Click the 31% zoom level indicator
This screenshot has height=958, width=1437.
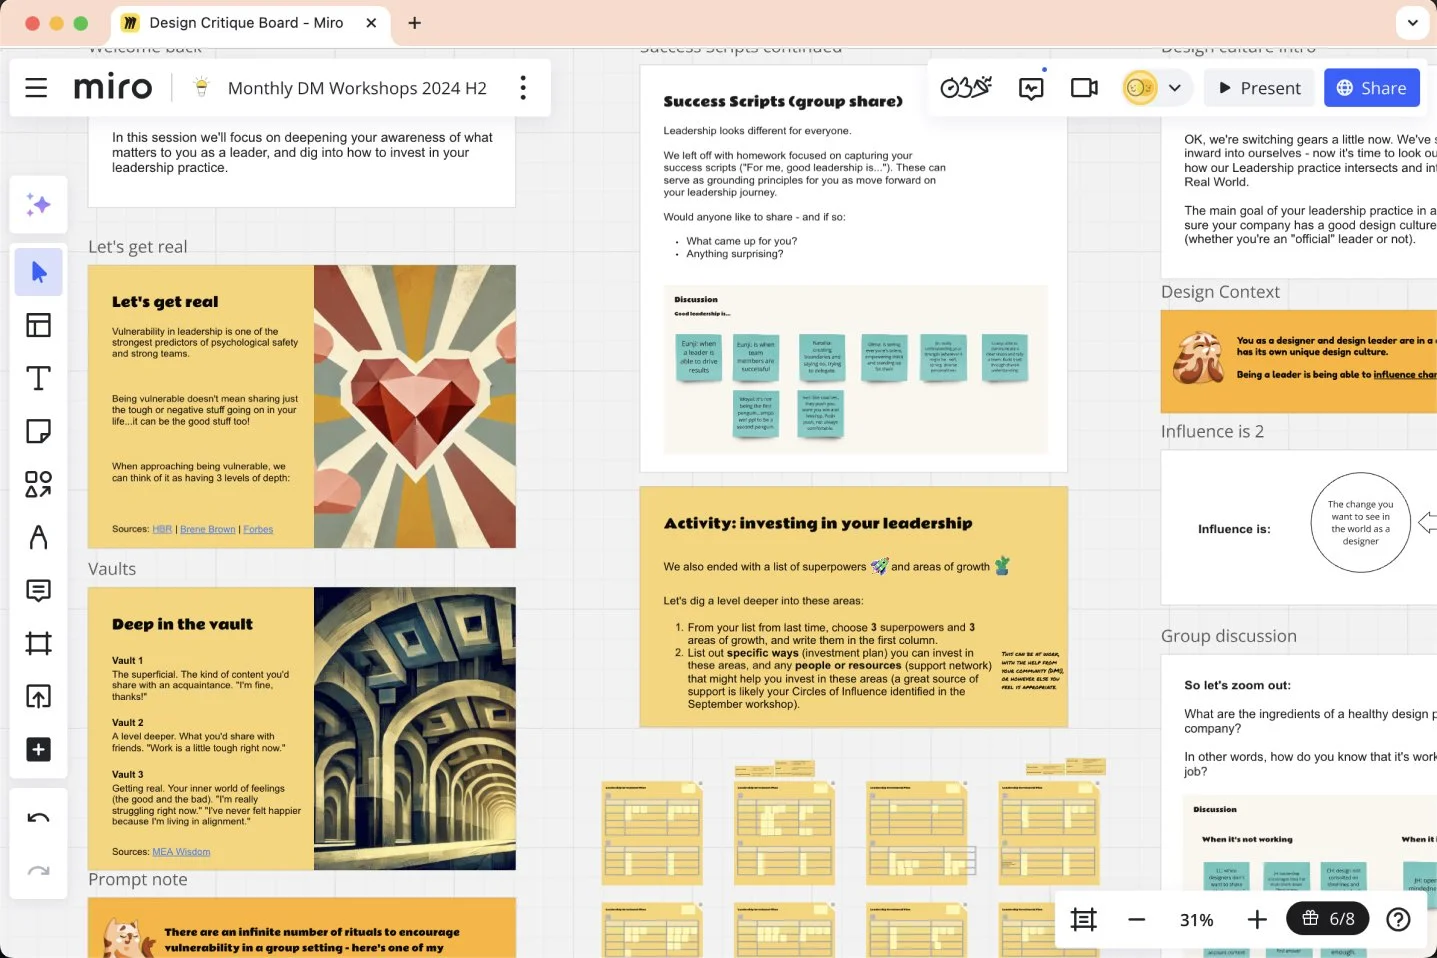point(1196,920)
